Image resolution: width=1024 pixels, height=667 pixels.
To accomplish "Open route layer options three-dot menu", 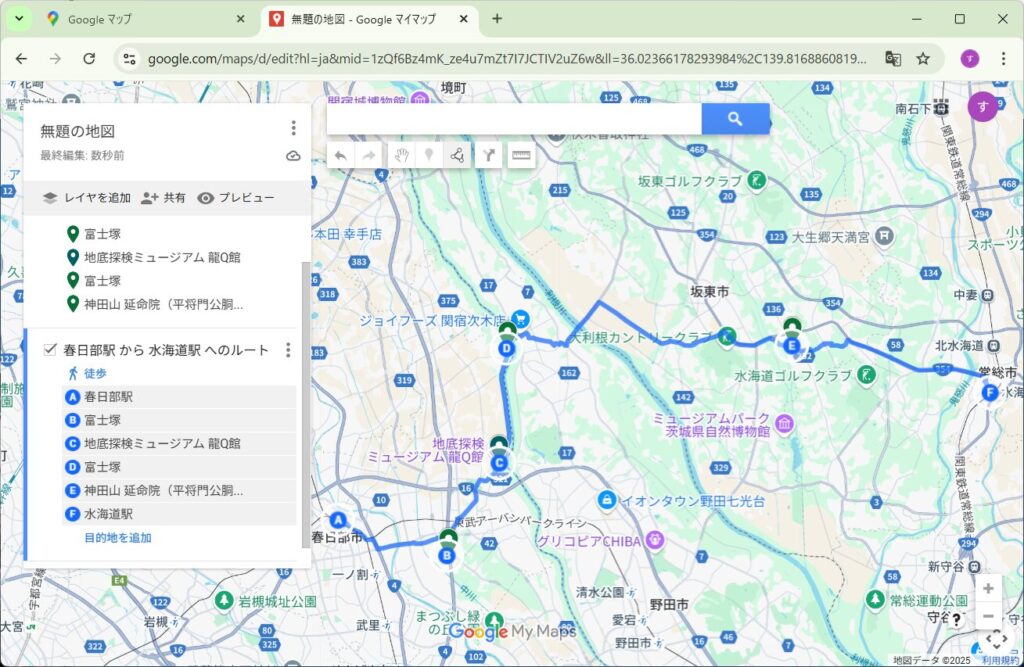I will coord(288,350).
